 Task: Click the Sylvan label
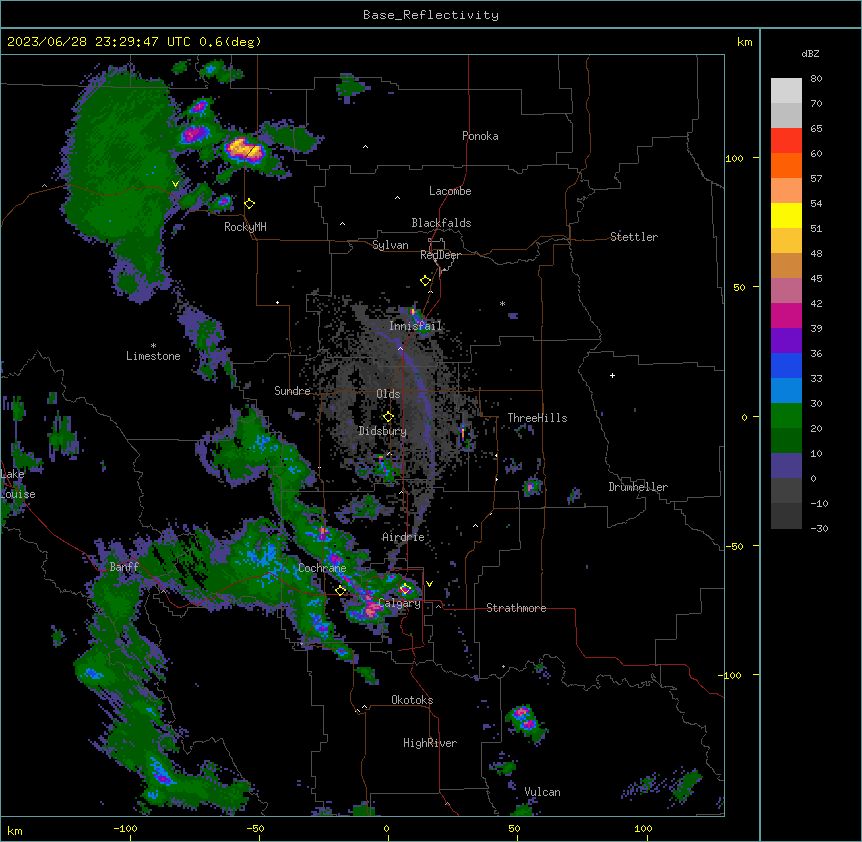pos(390,245)
